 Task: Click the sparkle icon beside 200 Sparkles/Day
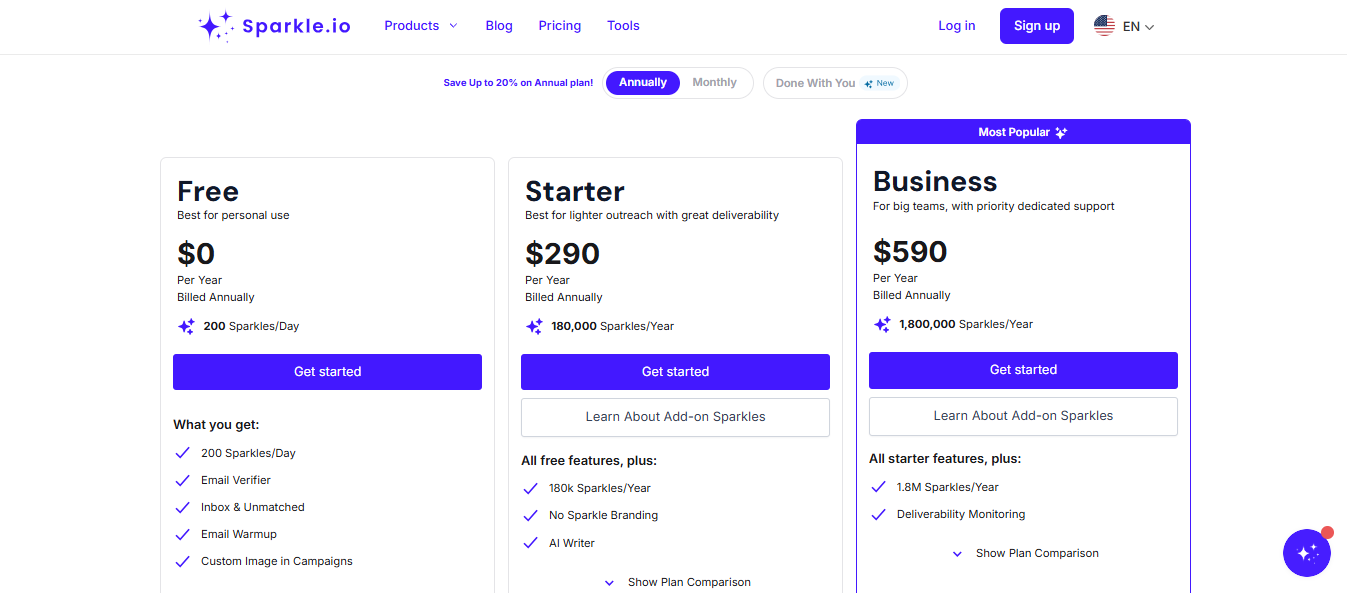click(185, 325)
